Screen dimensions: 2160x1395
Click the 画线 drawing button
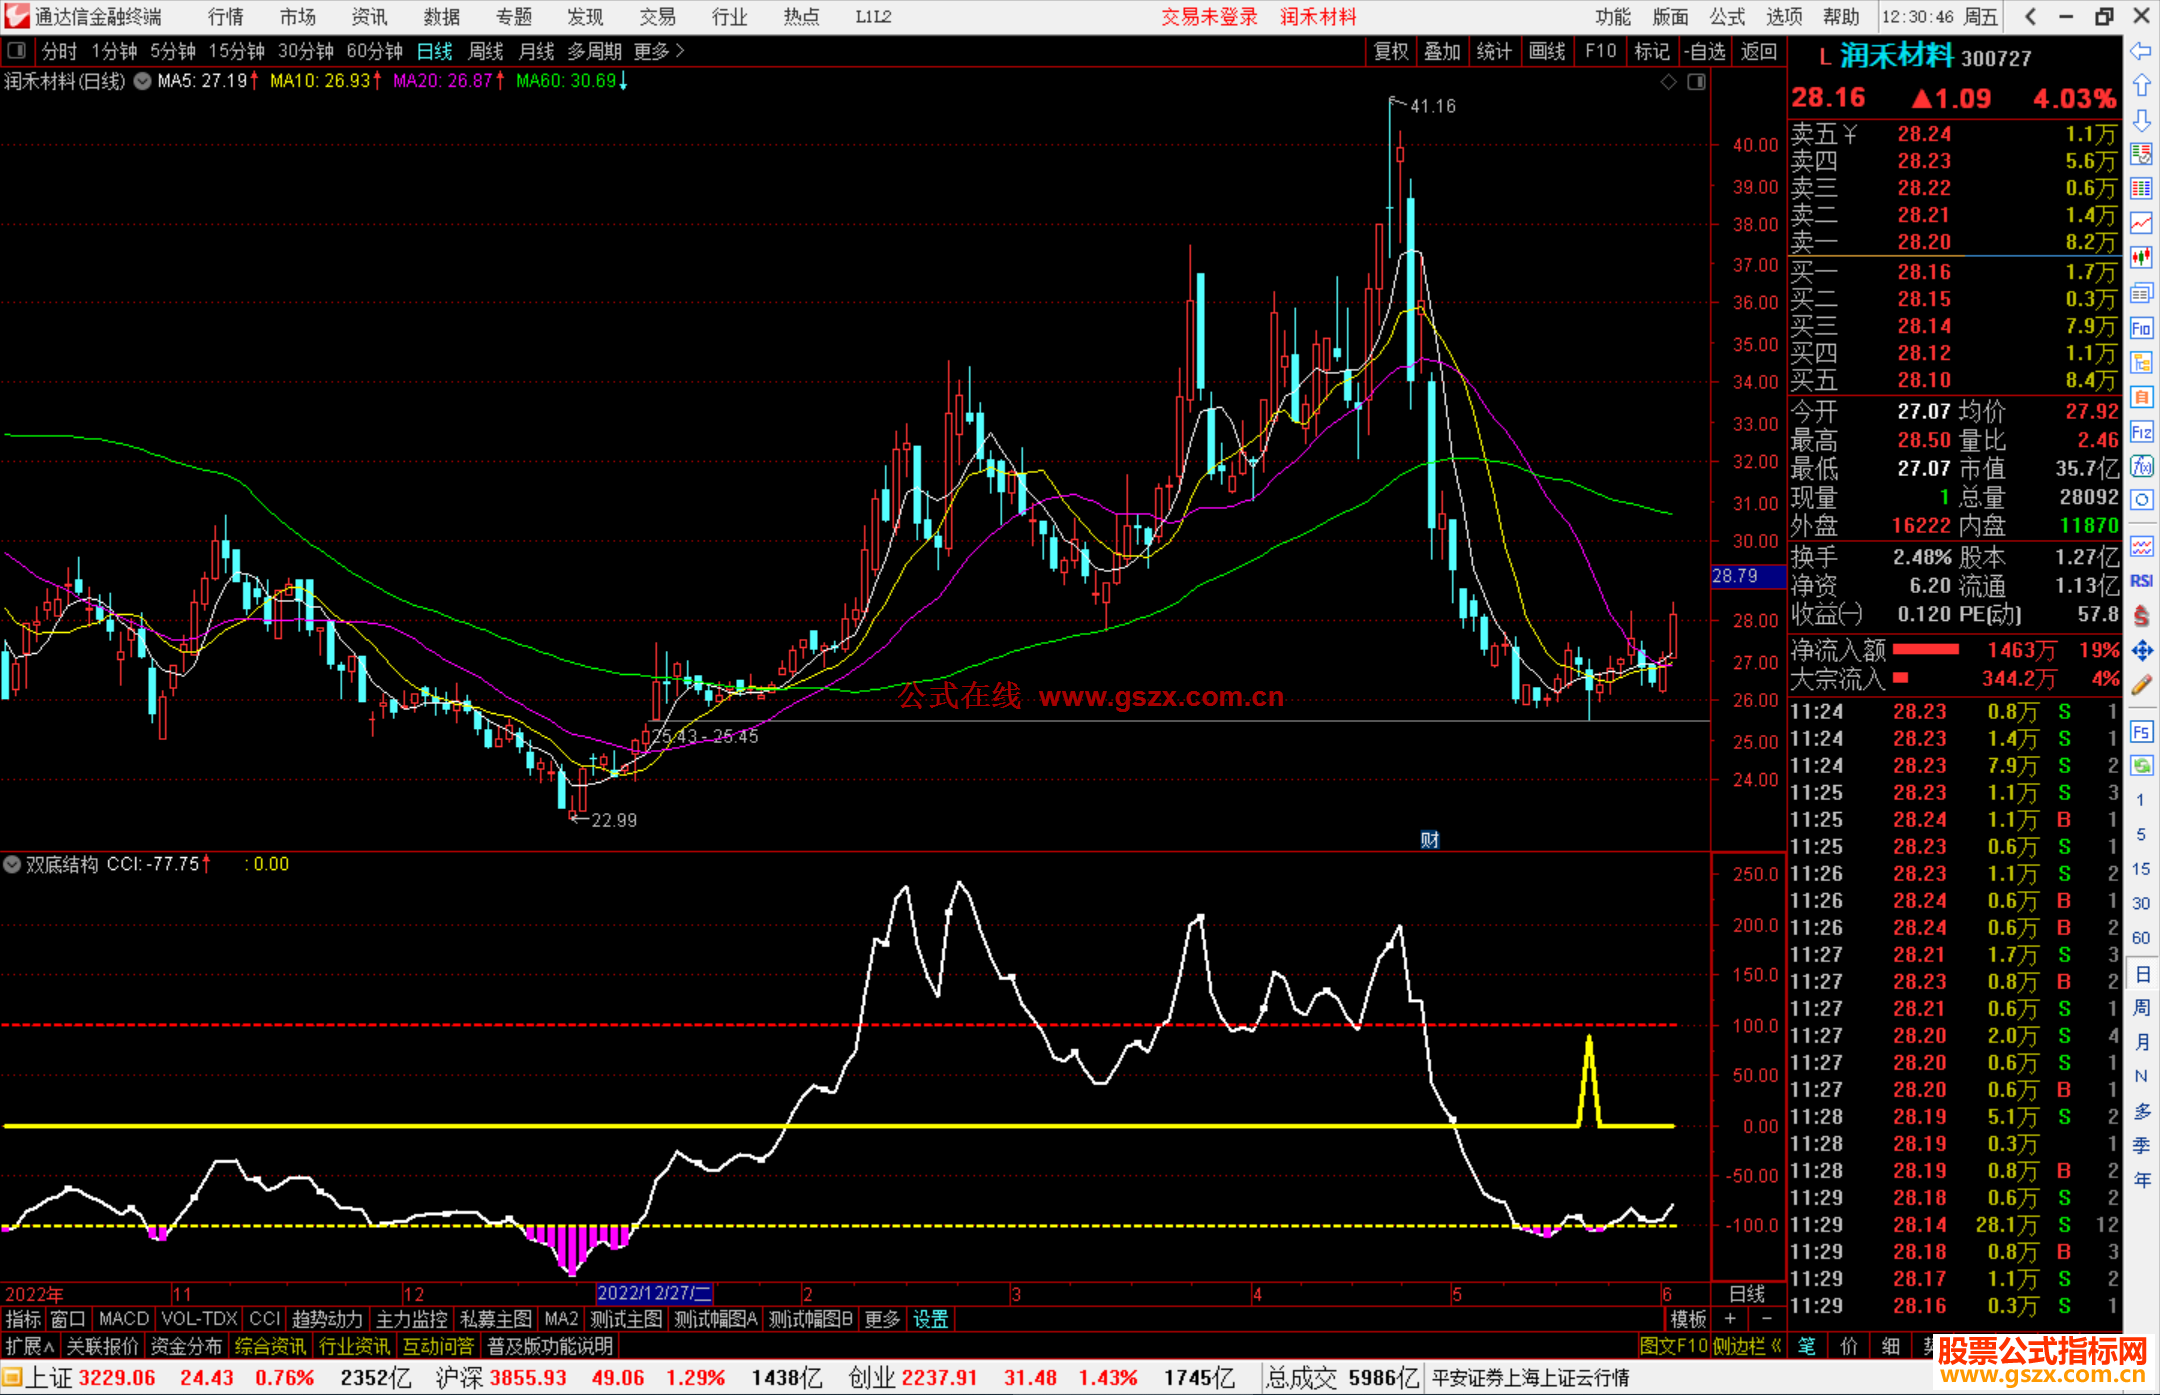coord(1546,51)
